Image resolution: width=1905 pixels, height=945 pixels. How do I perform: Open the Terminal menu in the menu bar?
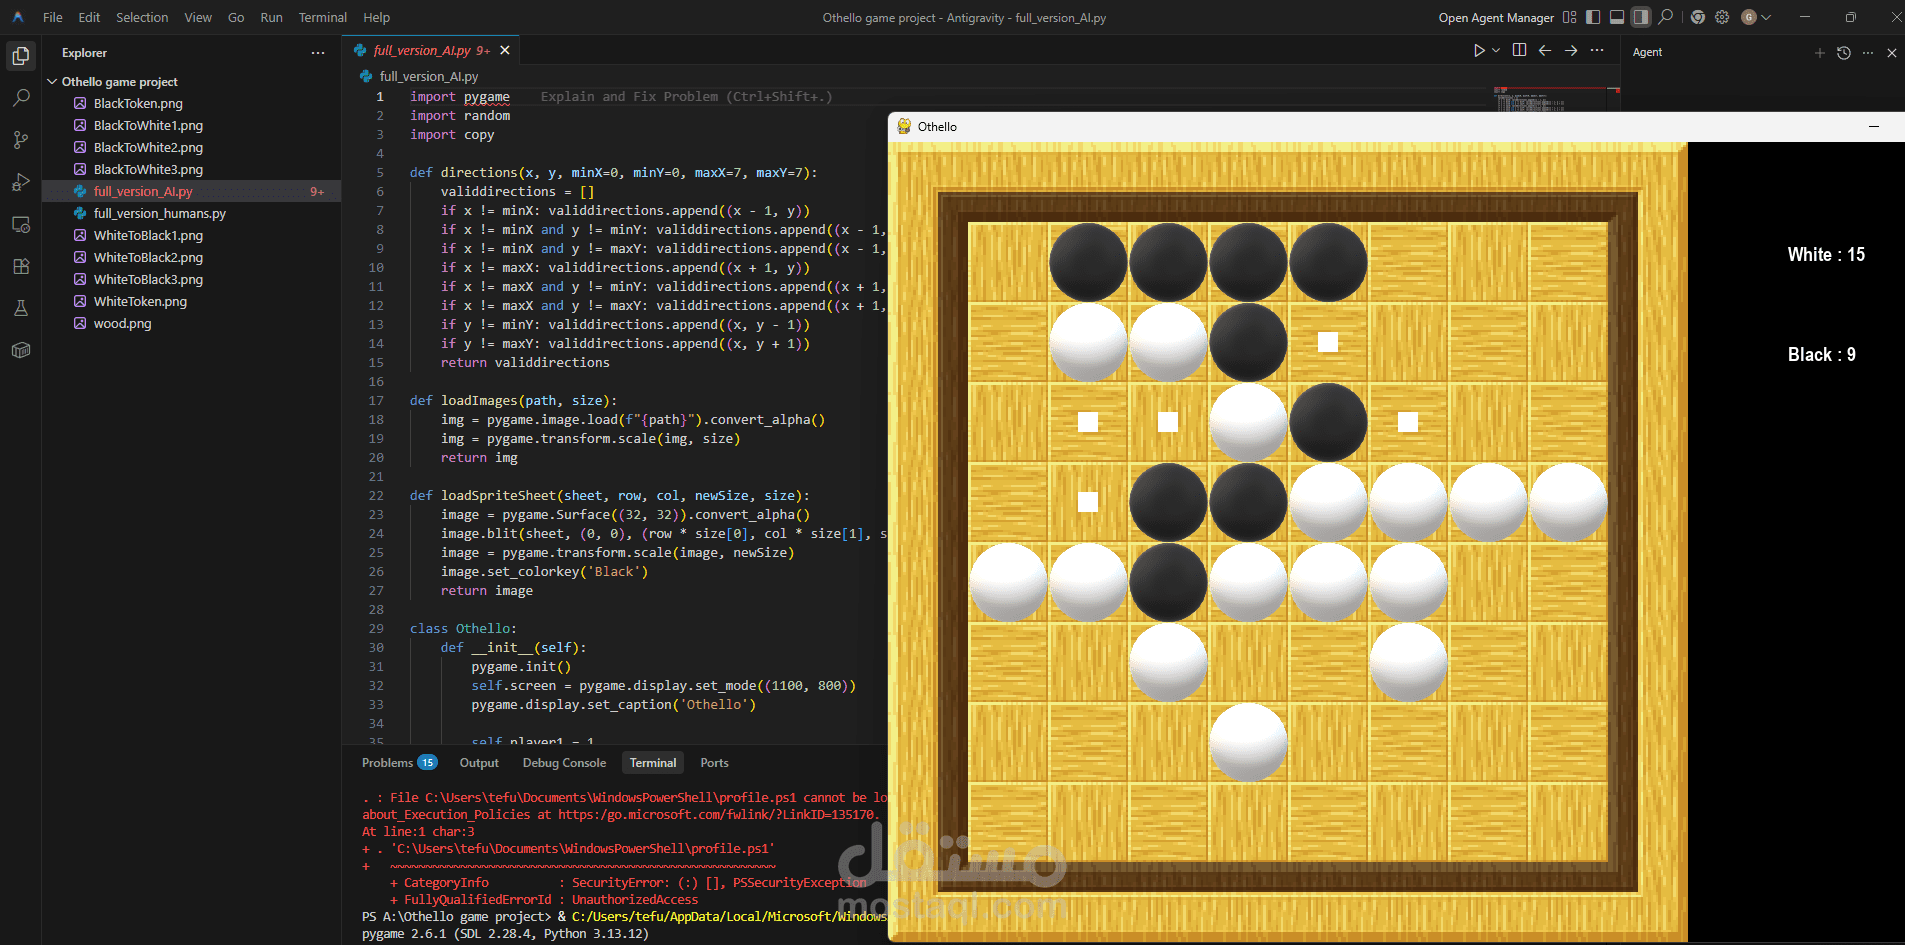pyautogui.click(x=322, y=17)
